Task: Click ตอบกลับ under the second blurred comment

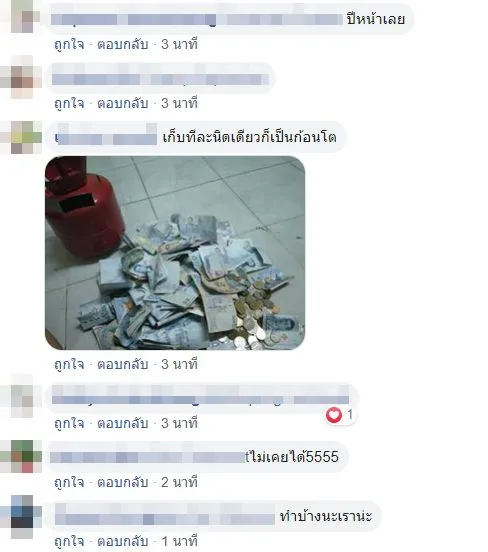Action: pyautogui.click(x=123, y=103)
